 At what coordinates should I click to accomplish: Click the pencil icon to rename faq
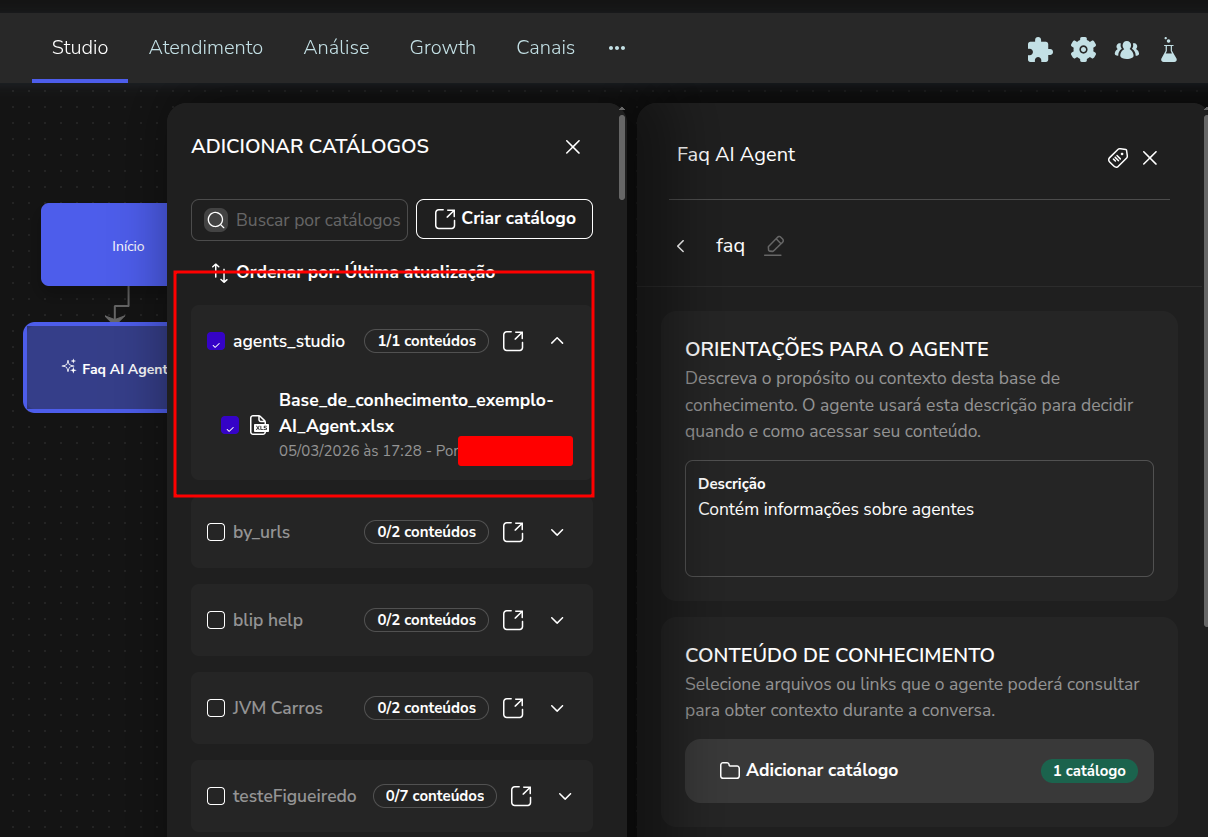(774, 246)
